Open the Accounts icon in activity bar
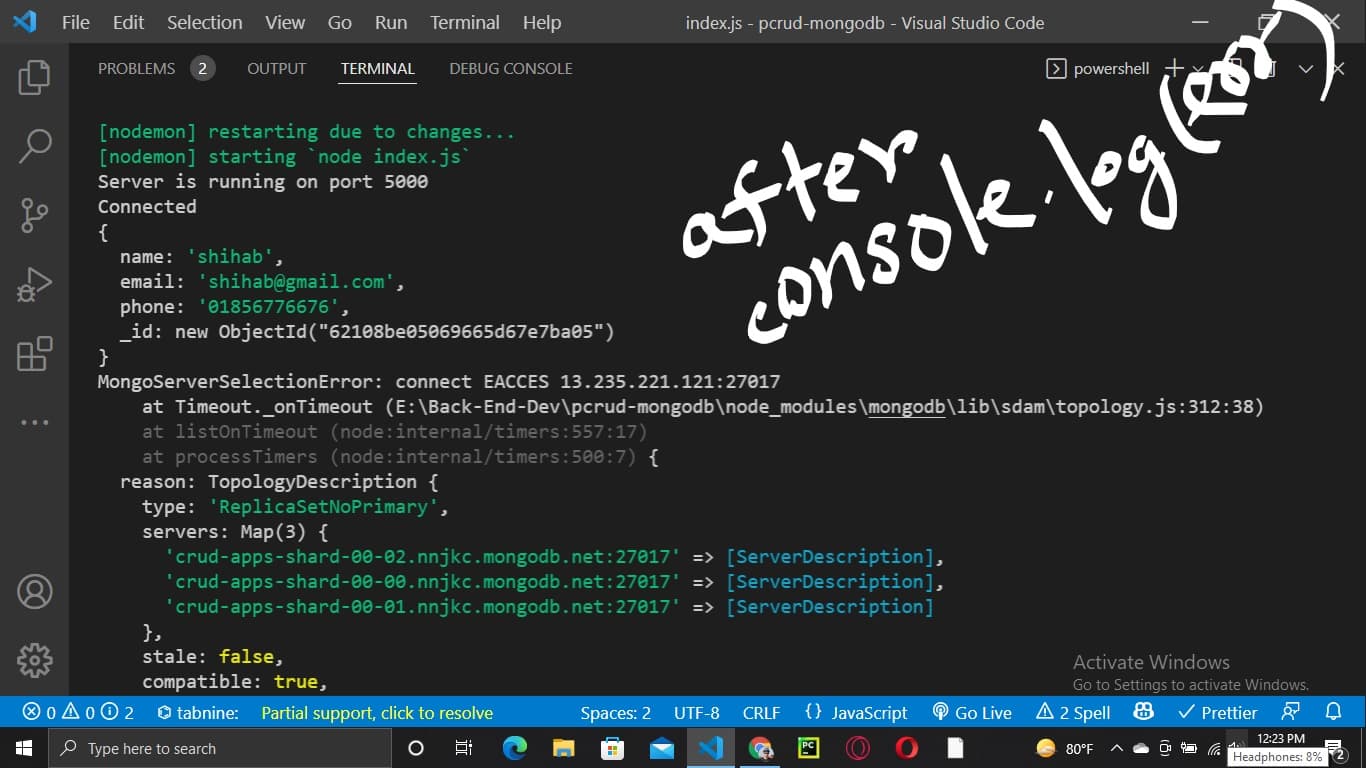Viewport: 1366px width, 768px height. (34, 591)
